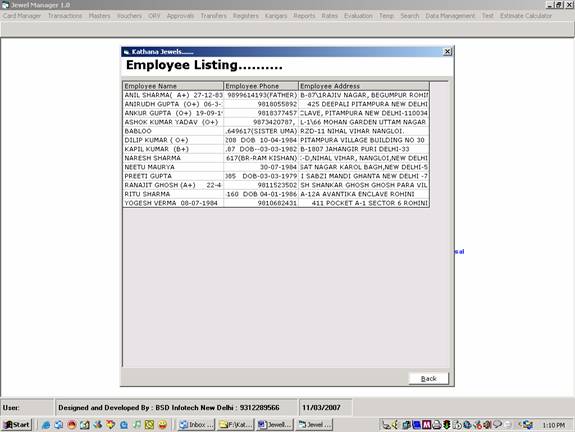Click the smiley face quick launch icon
Viewport: 575px width, 432px height.
(162, 425)
